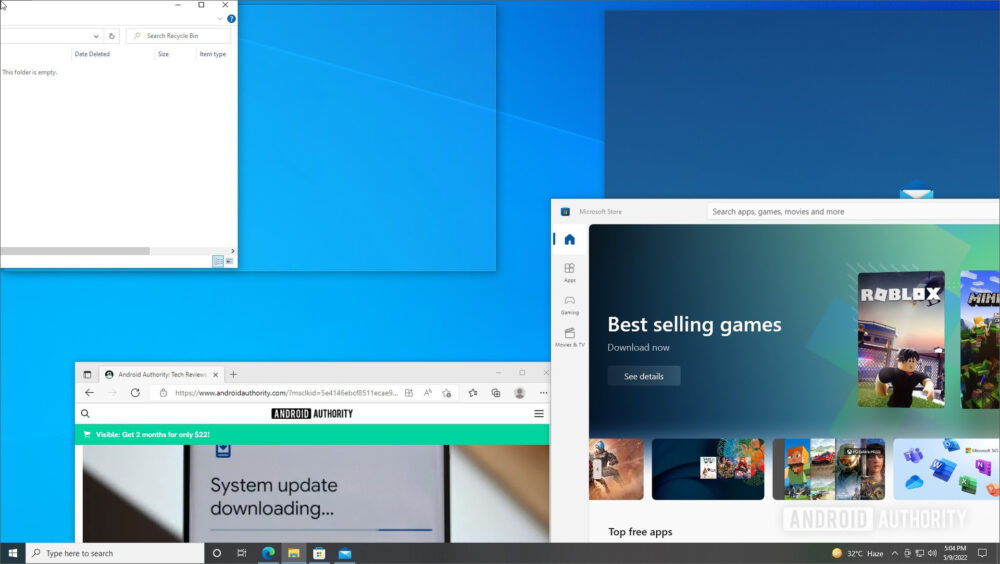Switch Recycle Bin to large icons view
The image size is (1000, 564).
point(230,261)
